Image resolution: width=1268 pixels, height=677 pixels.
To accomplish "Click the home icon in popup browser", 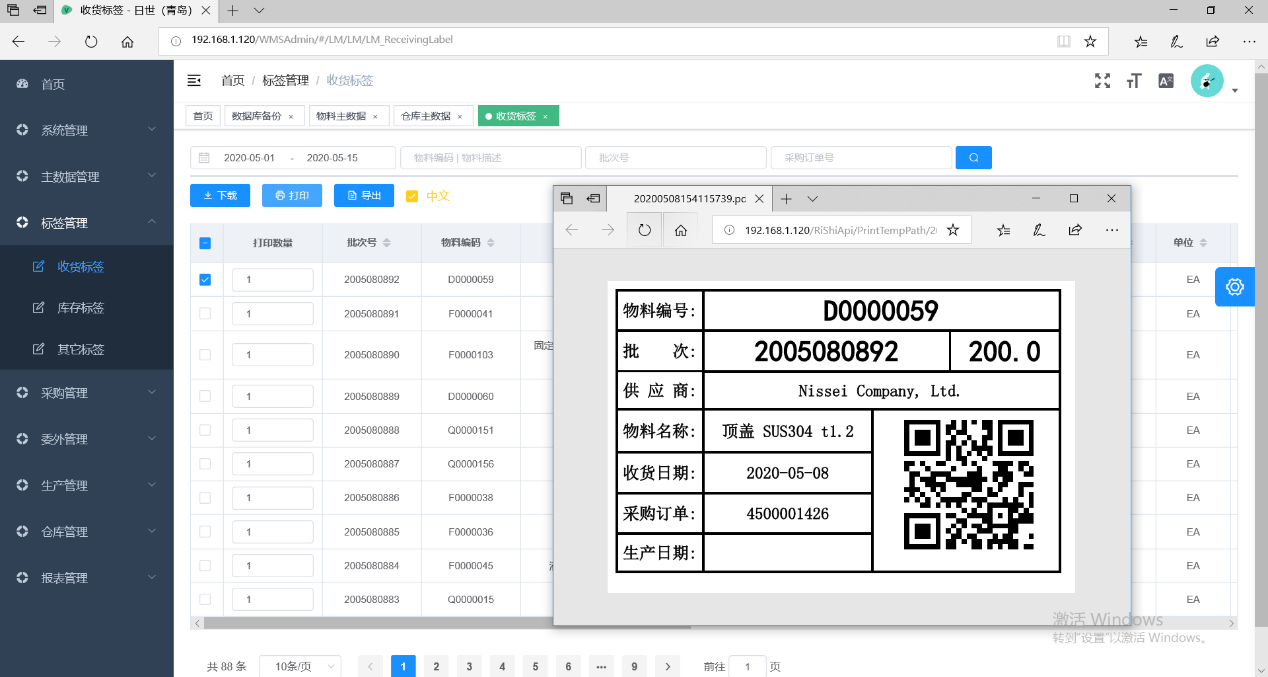I will (x=680, y=230).
